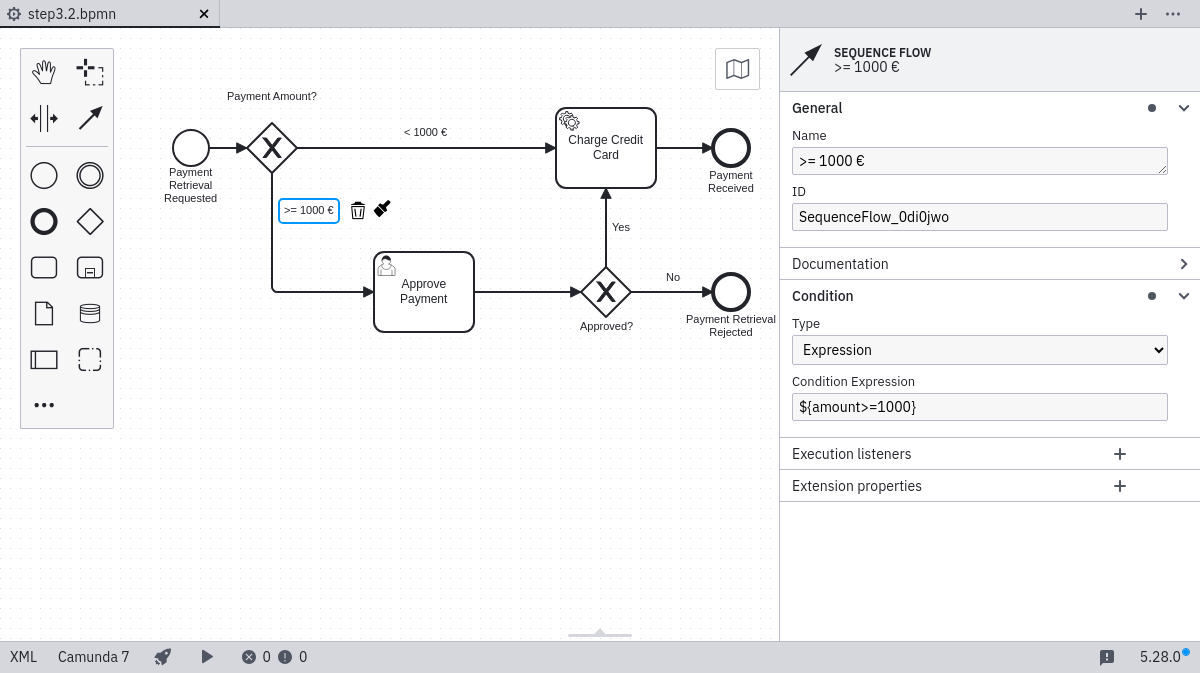
Task: Edit the ID field
Action: click(x=980, y=217)
